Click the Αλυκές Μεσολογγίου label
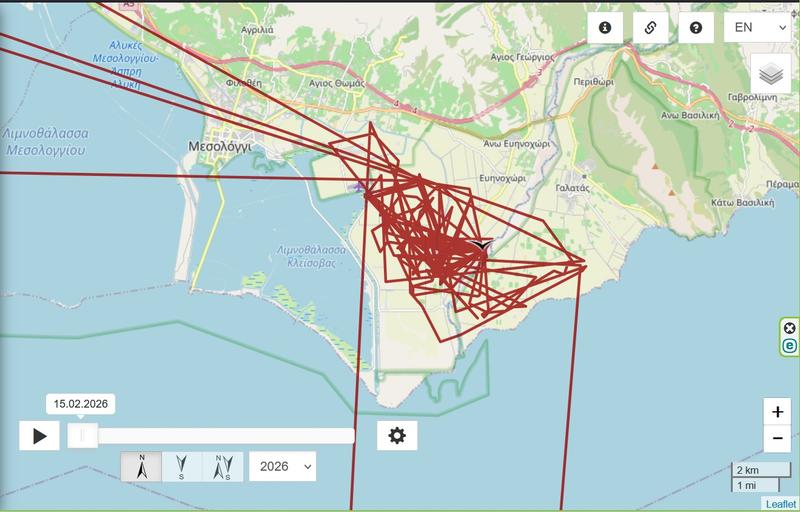Screen dimensions: 800x512 (x=126, y=65)
